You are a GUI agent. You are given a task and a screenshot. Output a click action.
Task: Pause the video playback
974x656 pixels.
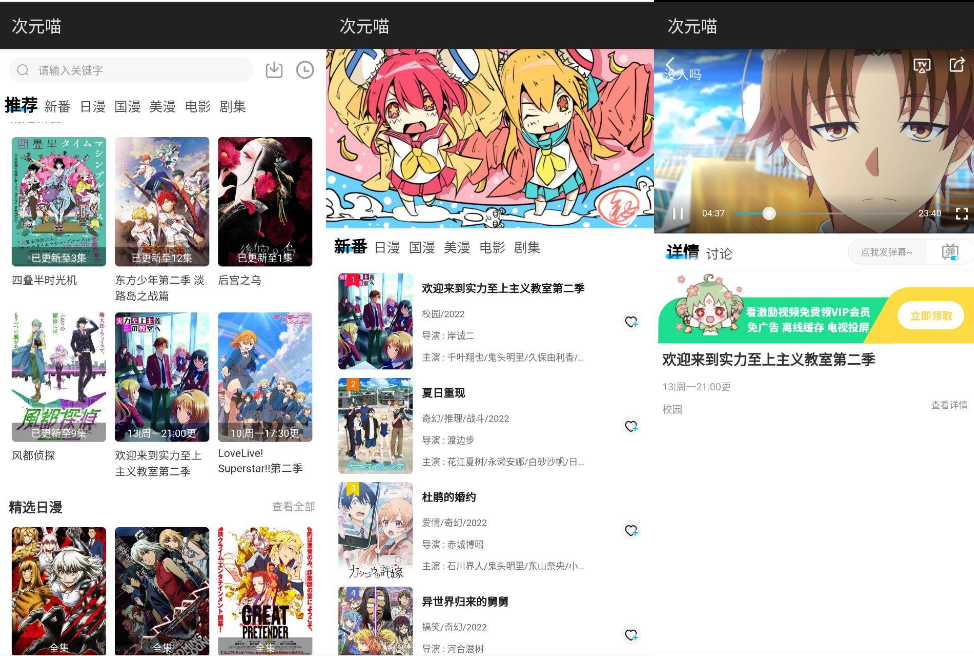[678, 213]
